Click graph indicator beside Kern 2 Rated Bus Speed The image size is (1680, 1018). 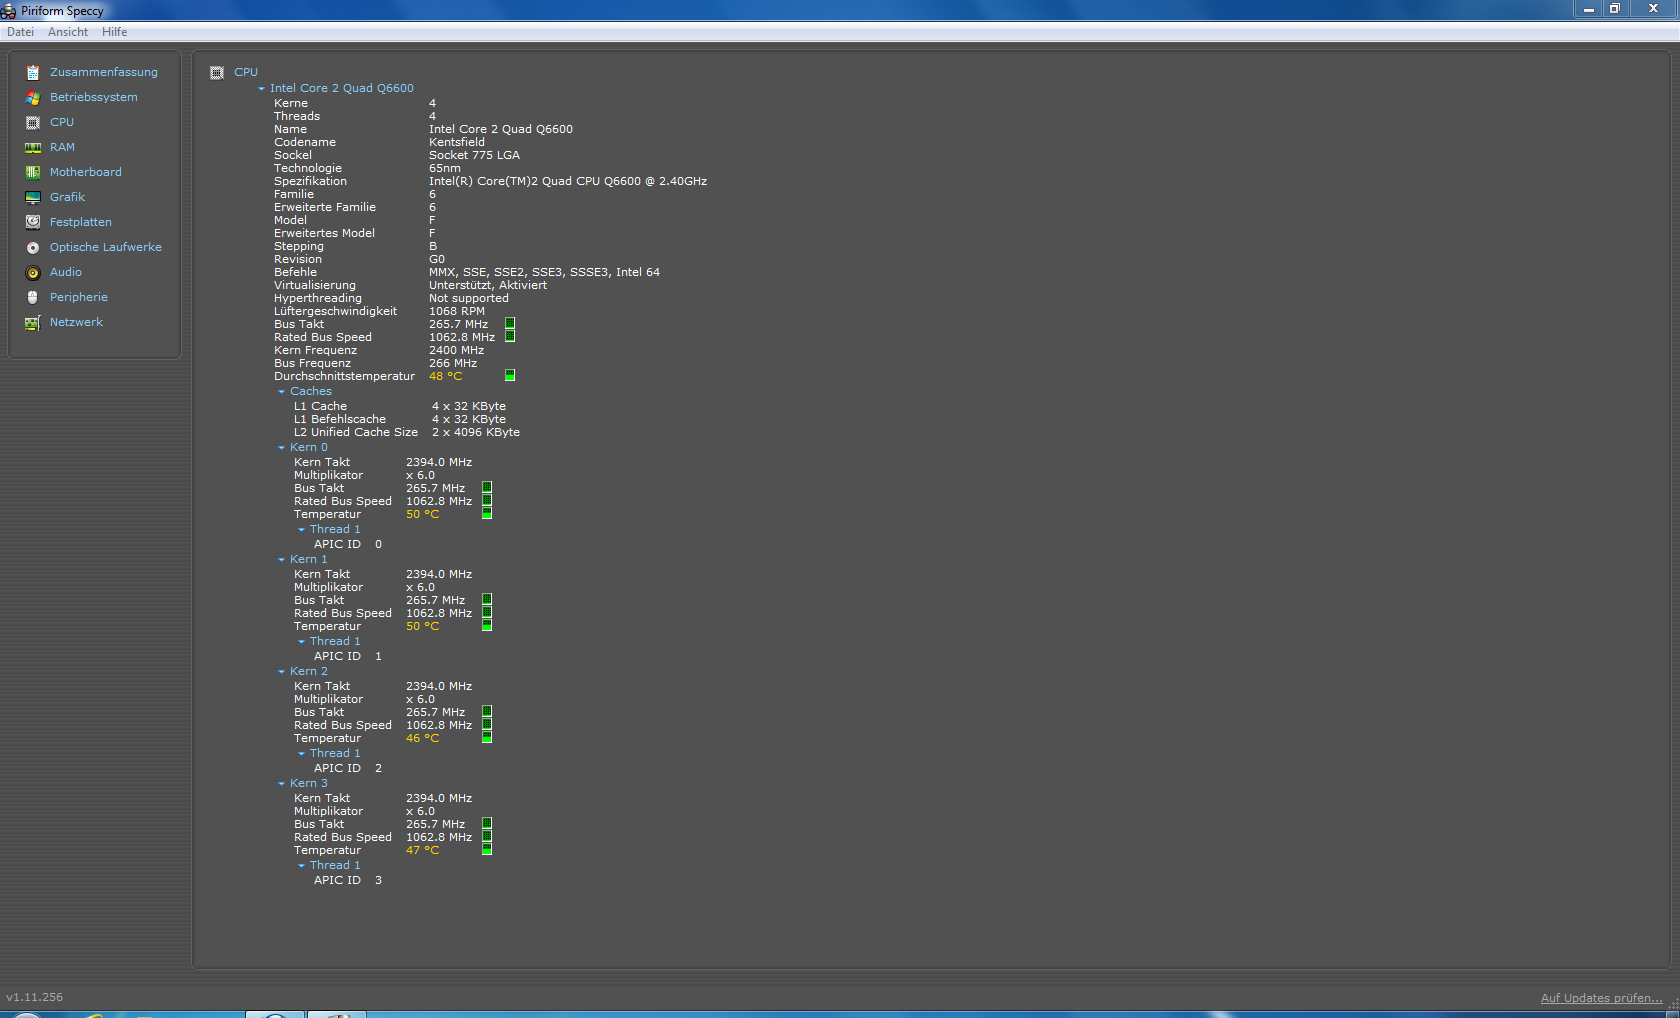487,725
